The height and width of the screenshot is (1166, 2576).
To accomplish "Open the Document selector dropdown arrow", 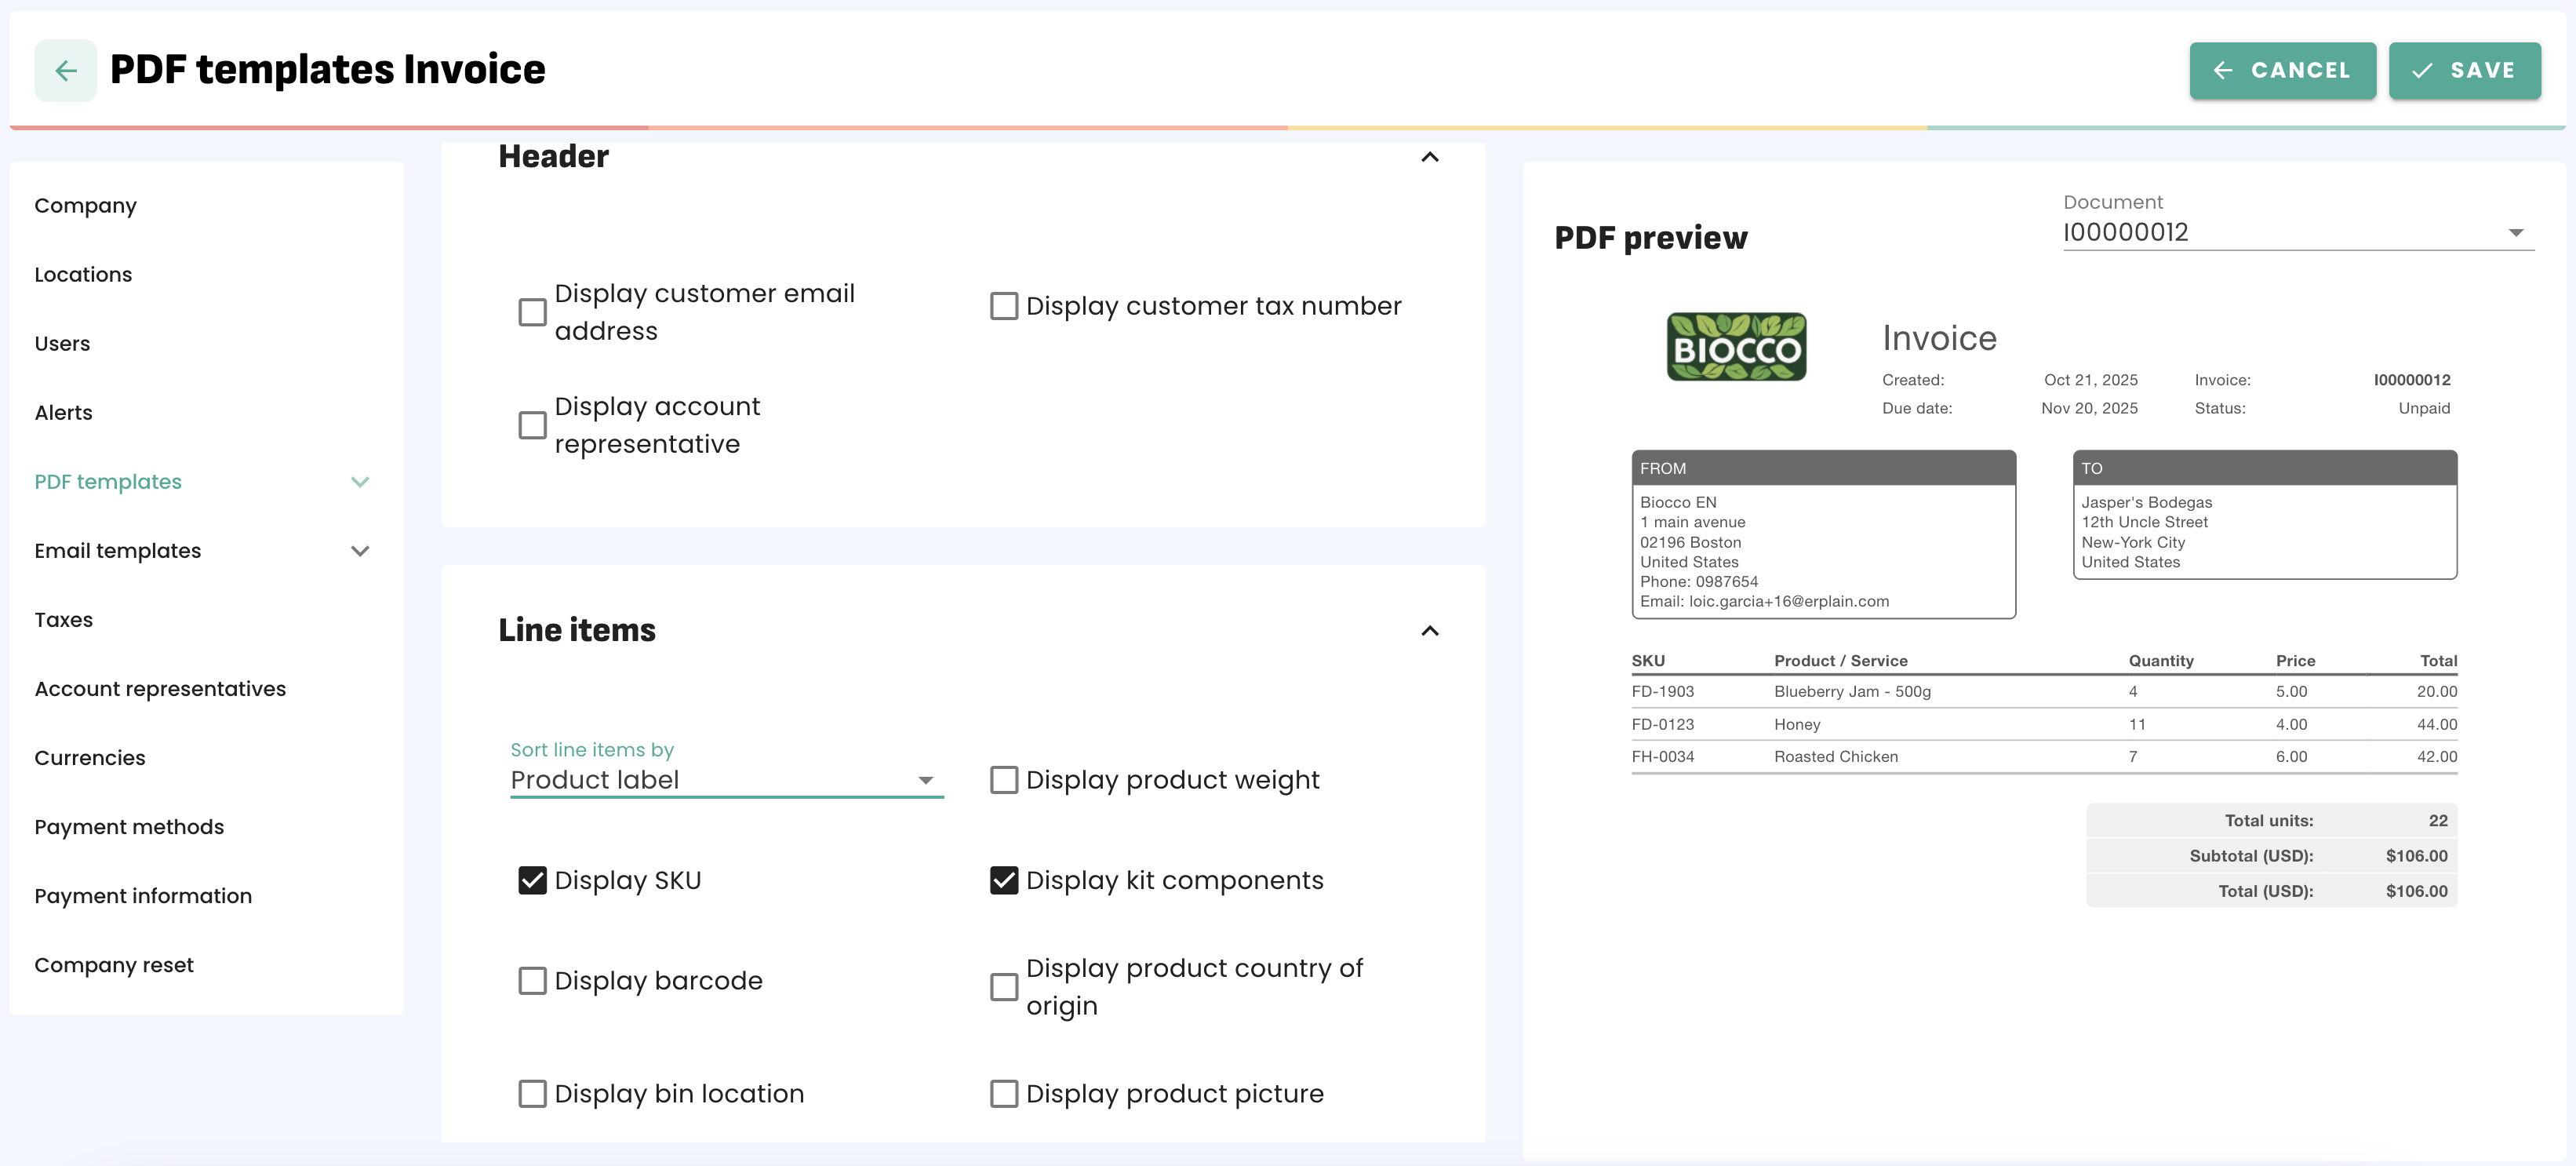I will click(x=2515, y=233).
